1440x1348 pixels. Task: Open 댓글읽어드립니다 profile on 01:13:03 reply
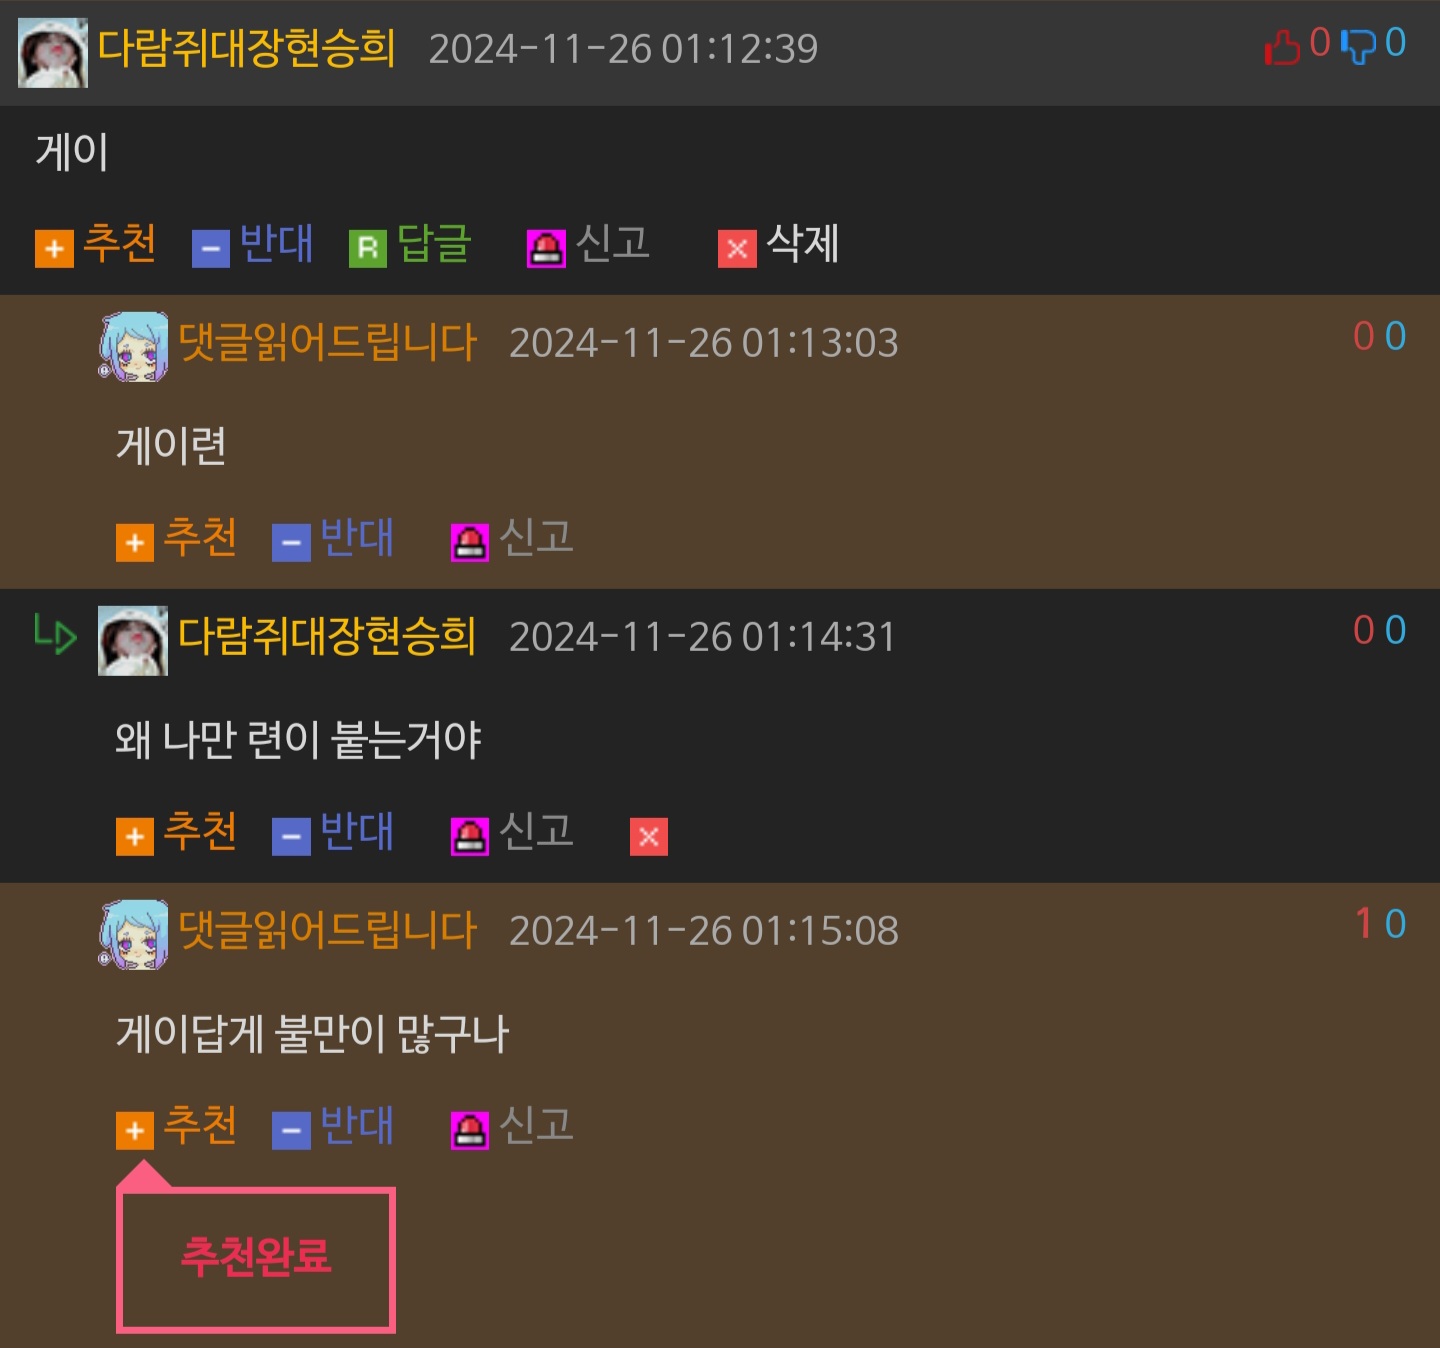point(327,342)
